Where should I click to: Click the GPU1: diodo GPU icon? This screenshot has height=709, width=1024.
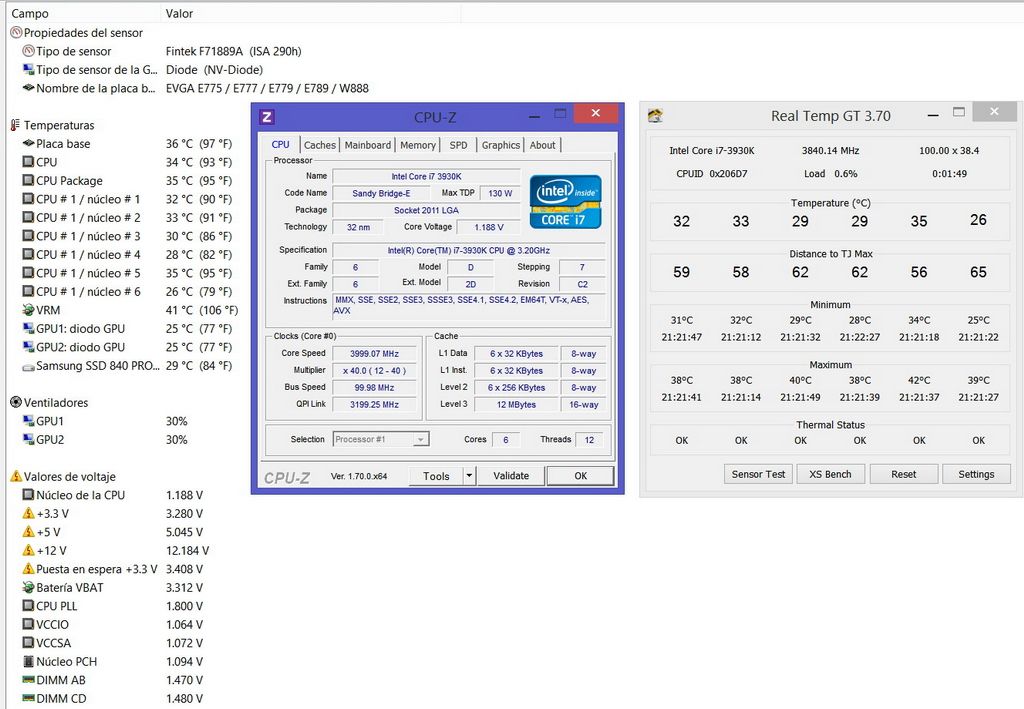click(x=29, y=328)
